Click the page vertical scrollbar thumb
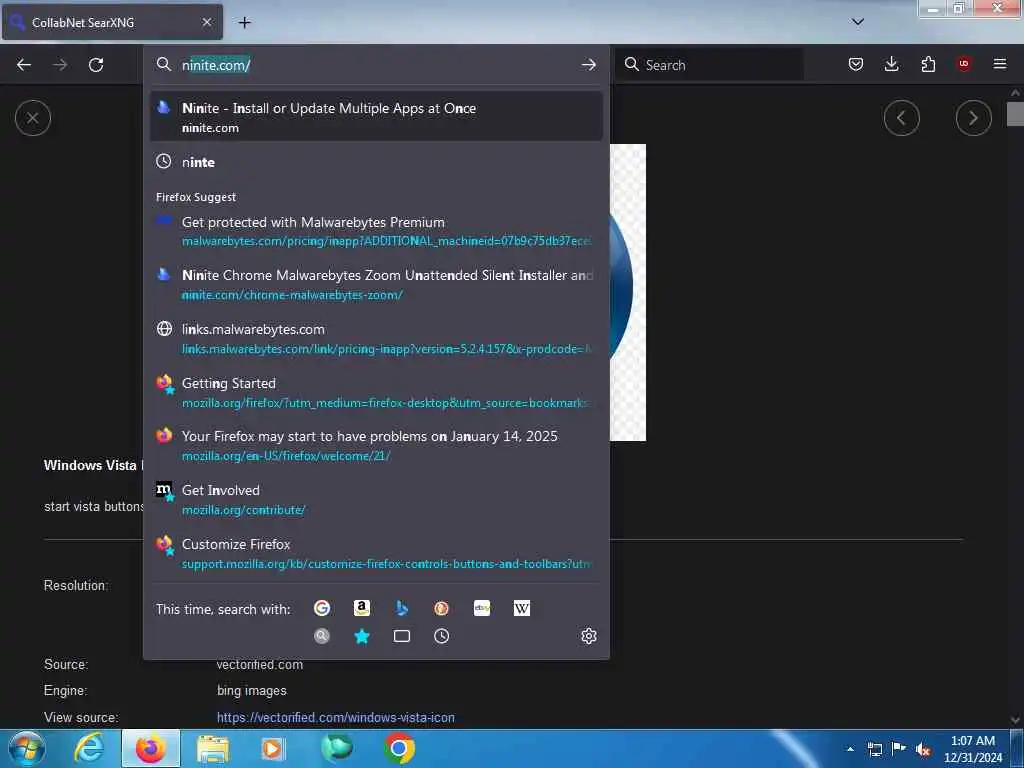The image size is (1024, 768). (x=1015, y=114)
